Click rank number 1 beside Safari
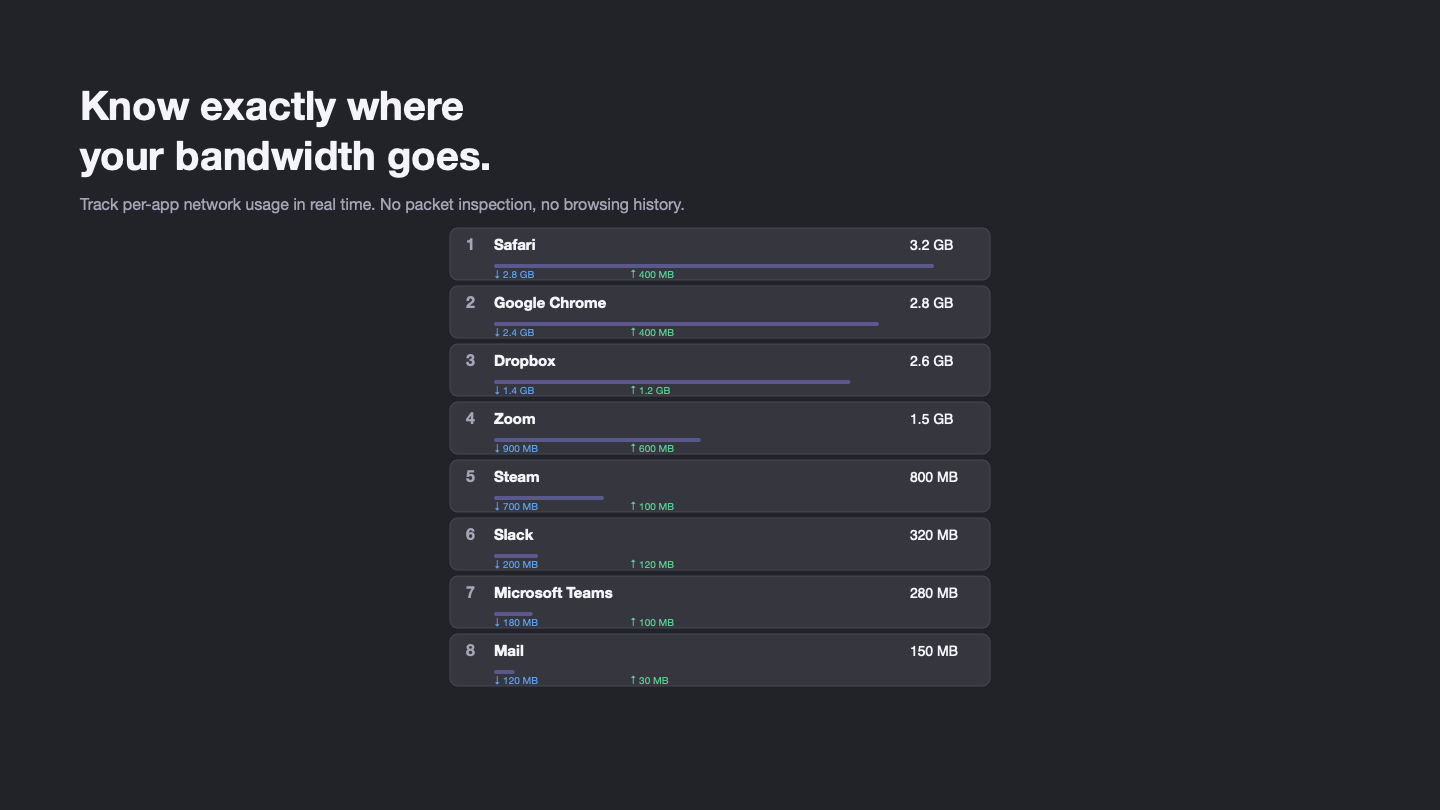The image size is (1440, 810). [x=470, y=245]
